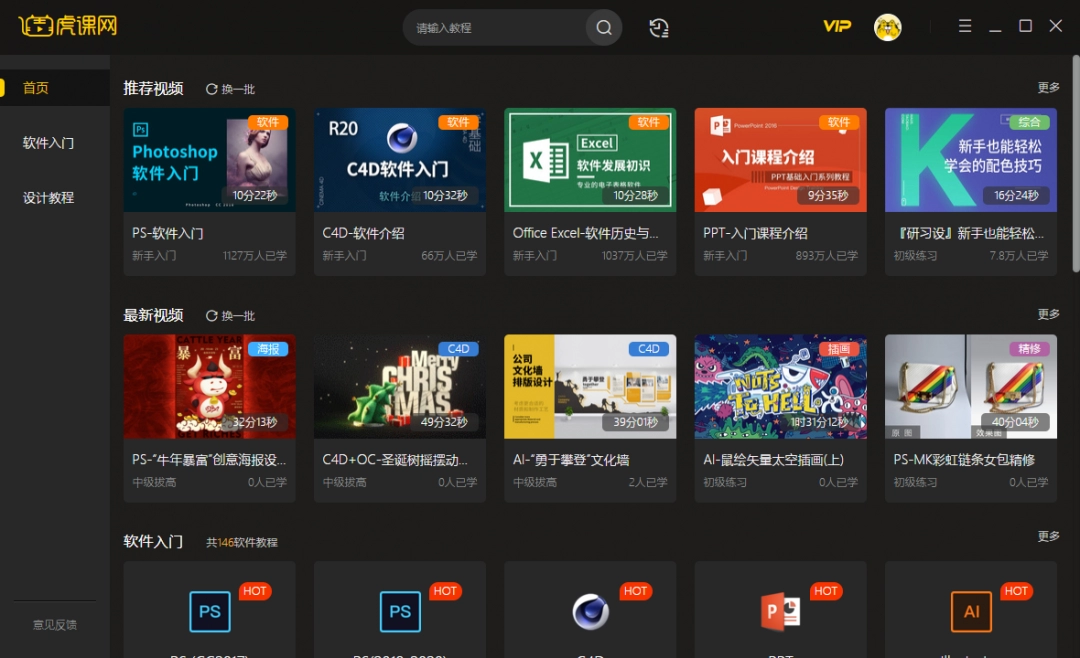Open the second PS software icon card

point(400,611)
